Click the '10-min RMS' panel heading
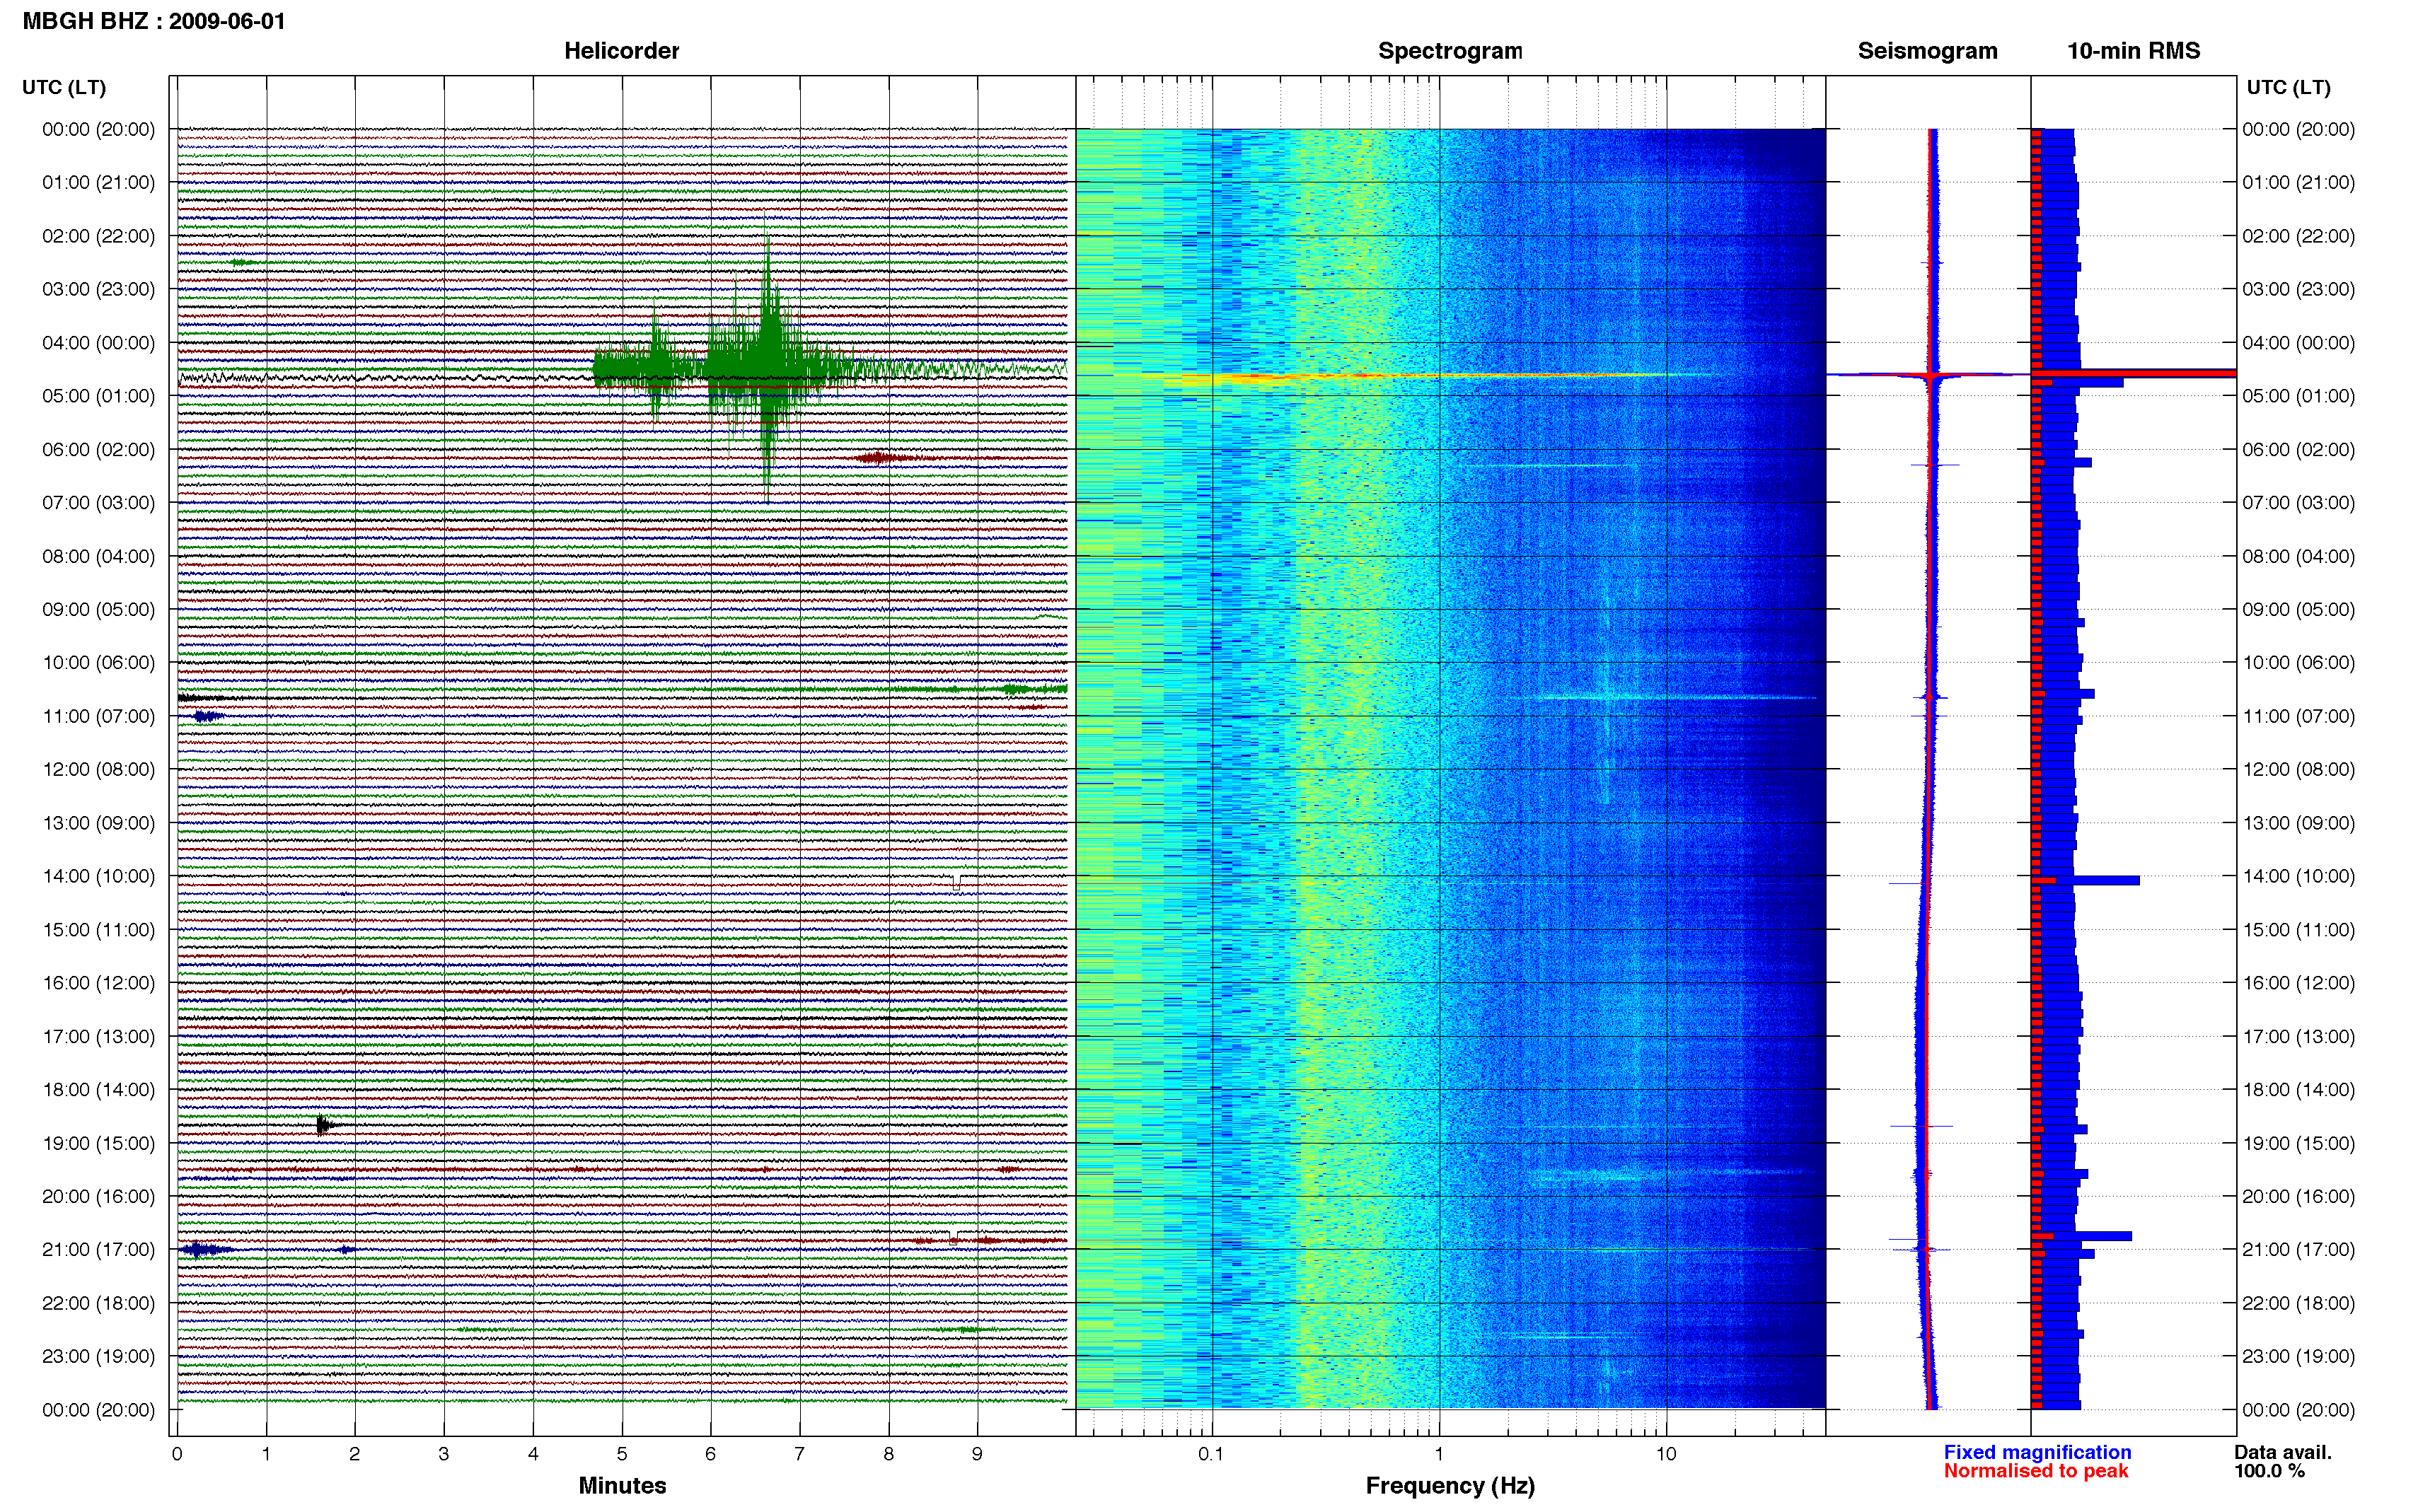Viewport: 2418px width, 1512px height. tap(2133, 51)
